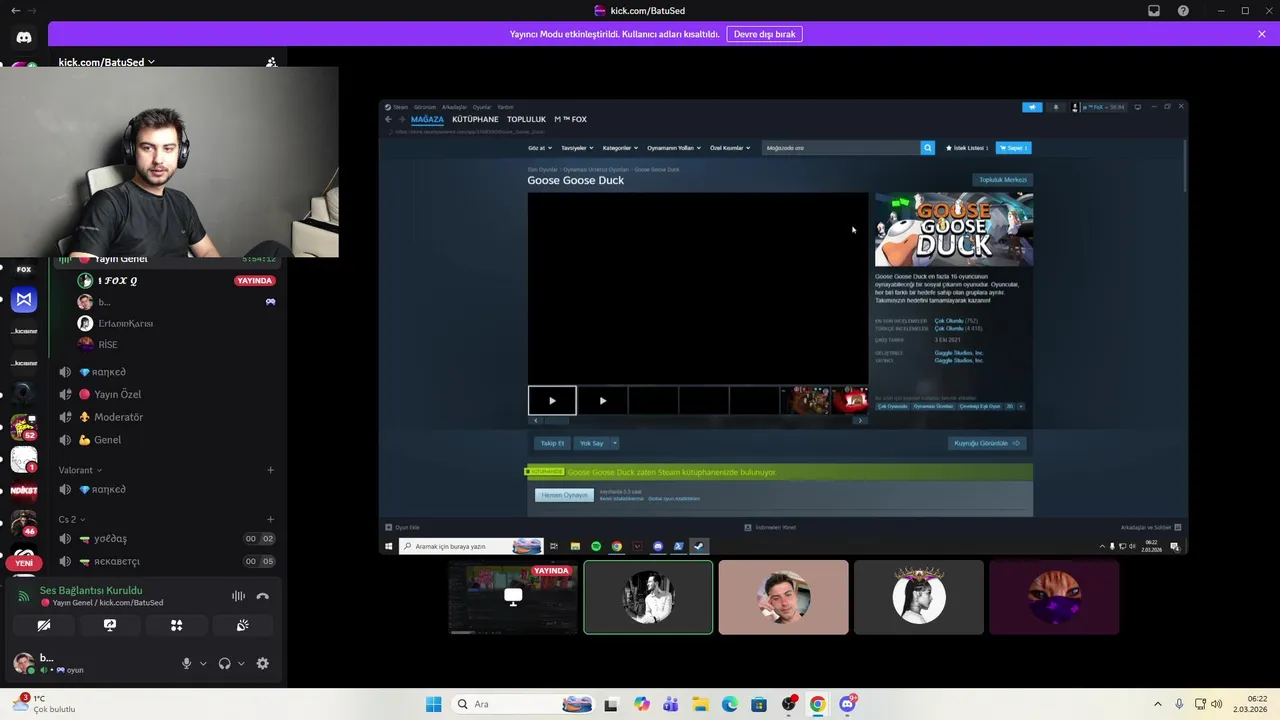
Task: Open the Steam notifications bell
Action: 1056,107
